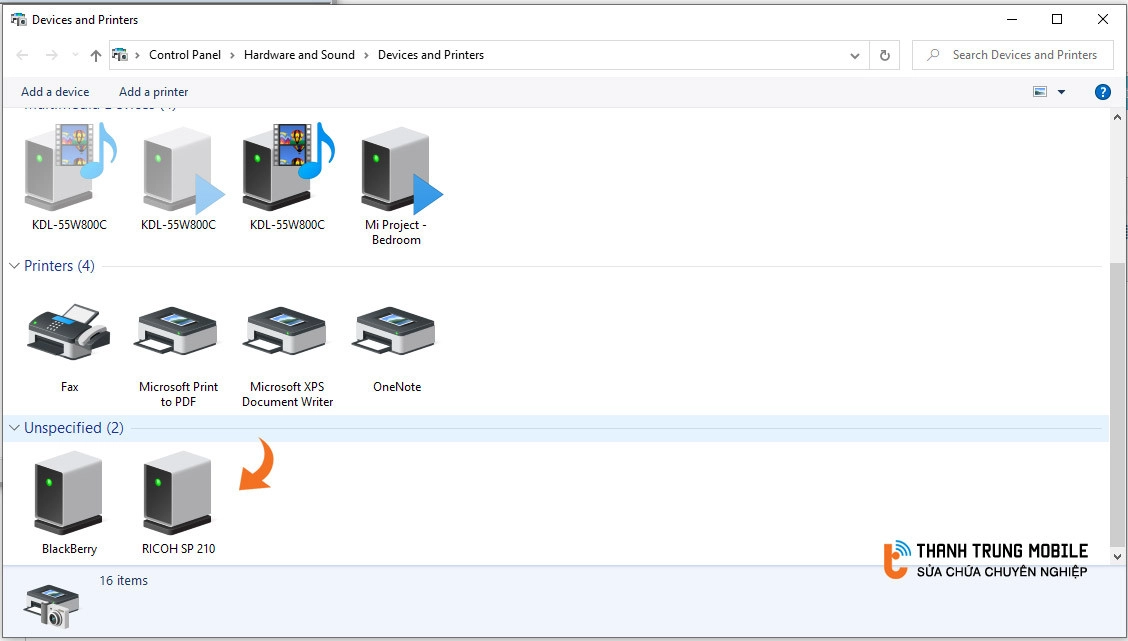Select the RICOH SP 210 device
Screen dimensions: 1128x641
tap(178, 495)
